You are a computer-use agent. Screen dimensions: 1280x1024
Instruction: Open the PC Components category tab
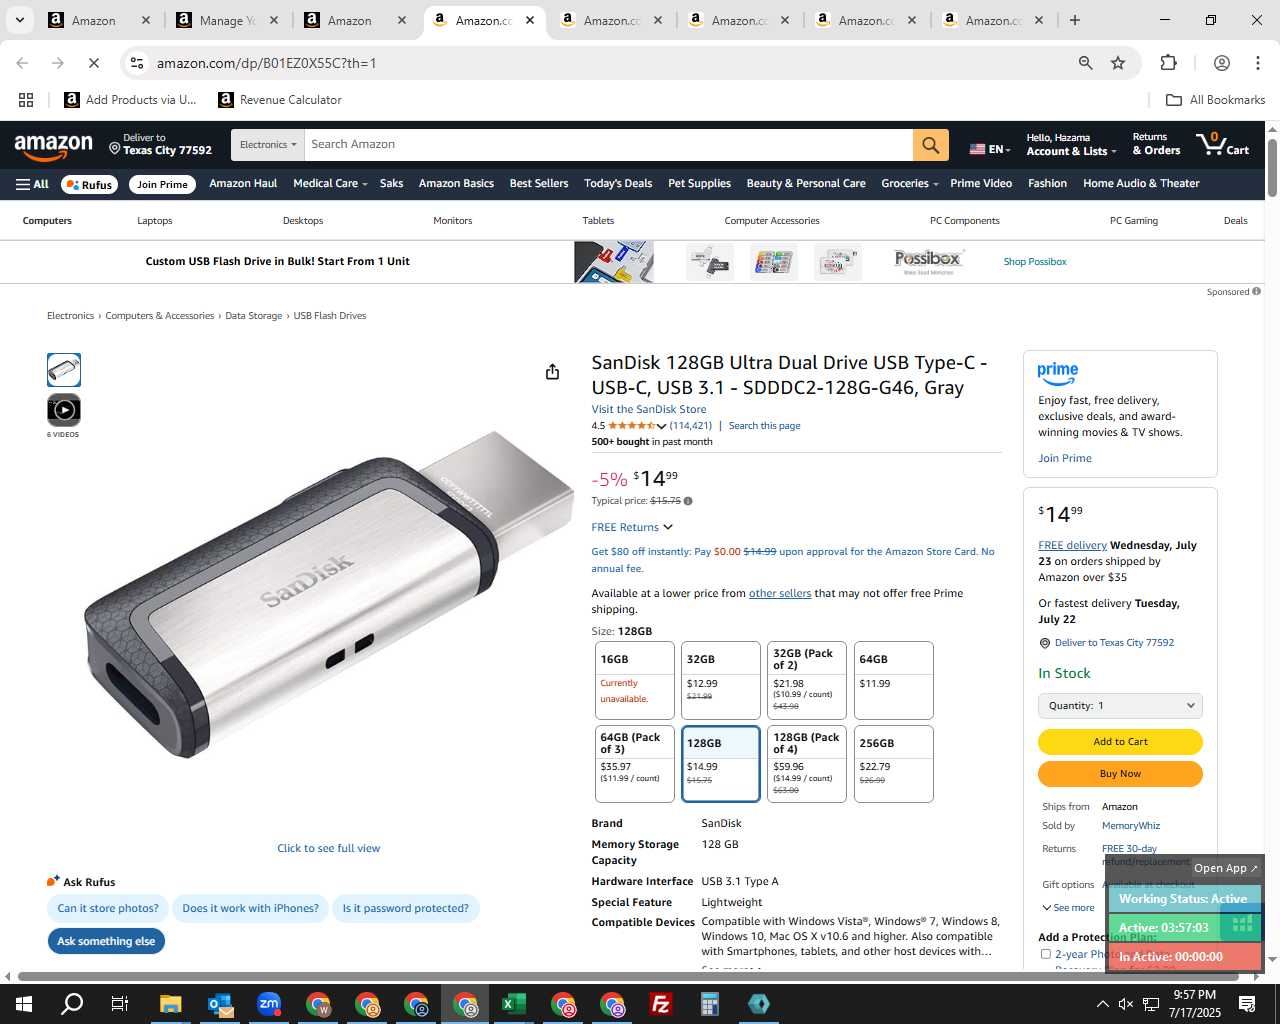(x=965, y=221)
